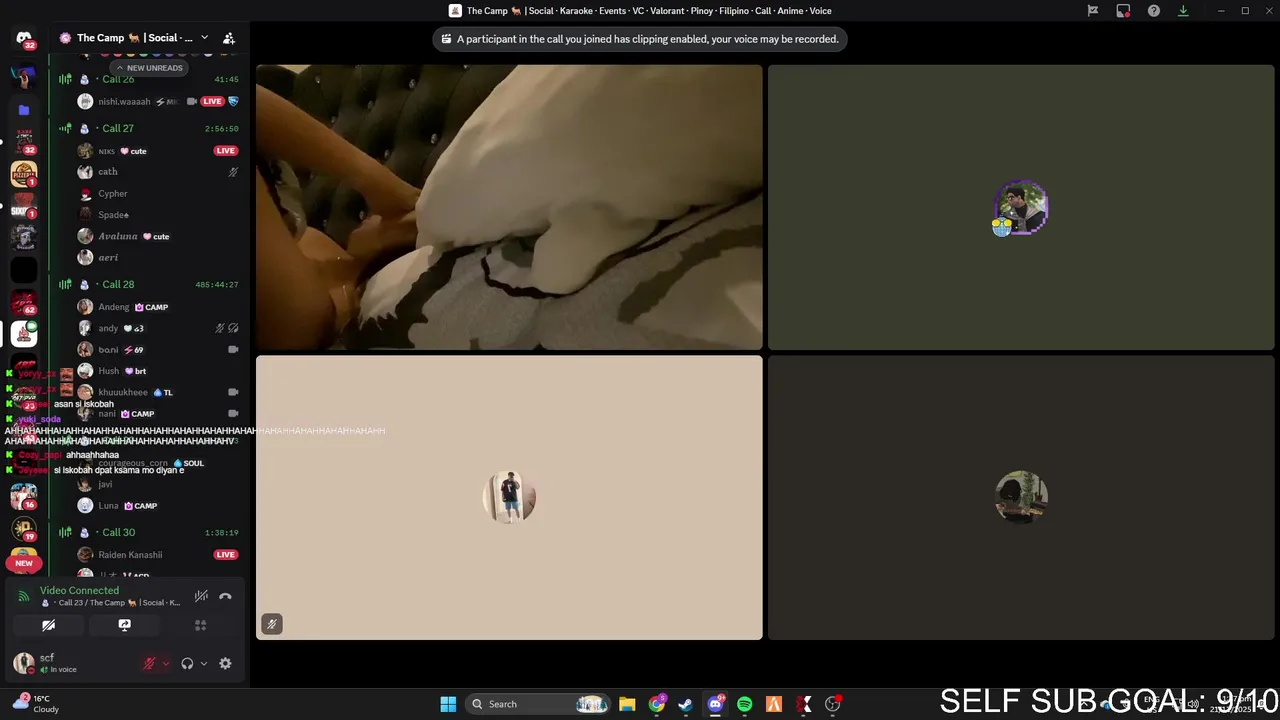Select user aeri in Call 27
The width and height of the screenshot is (1280, 720).
pyautogui.click(x=108, y=257)
